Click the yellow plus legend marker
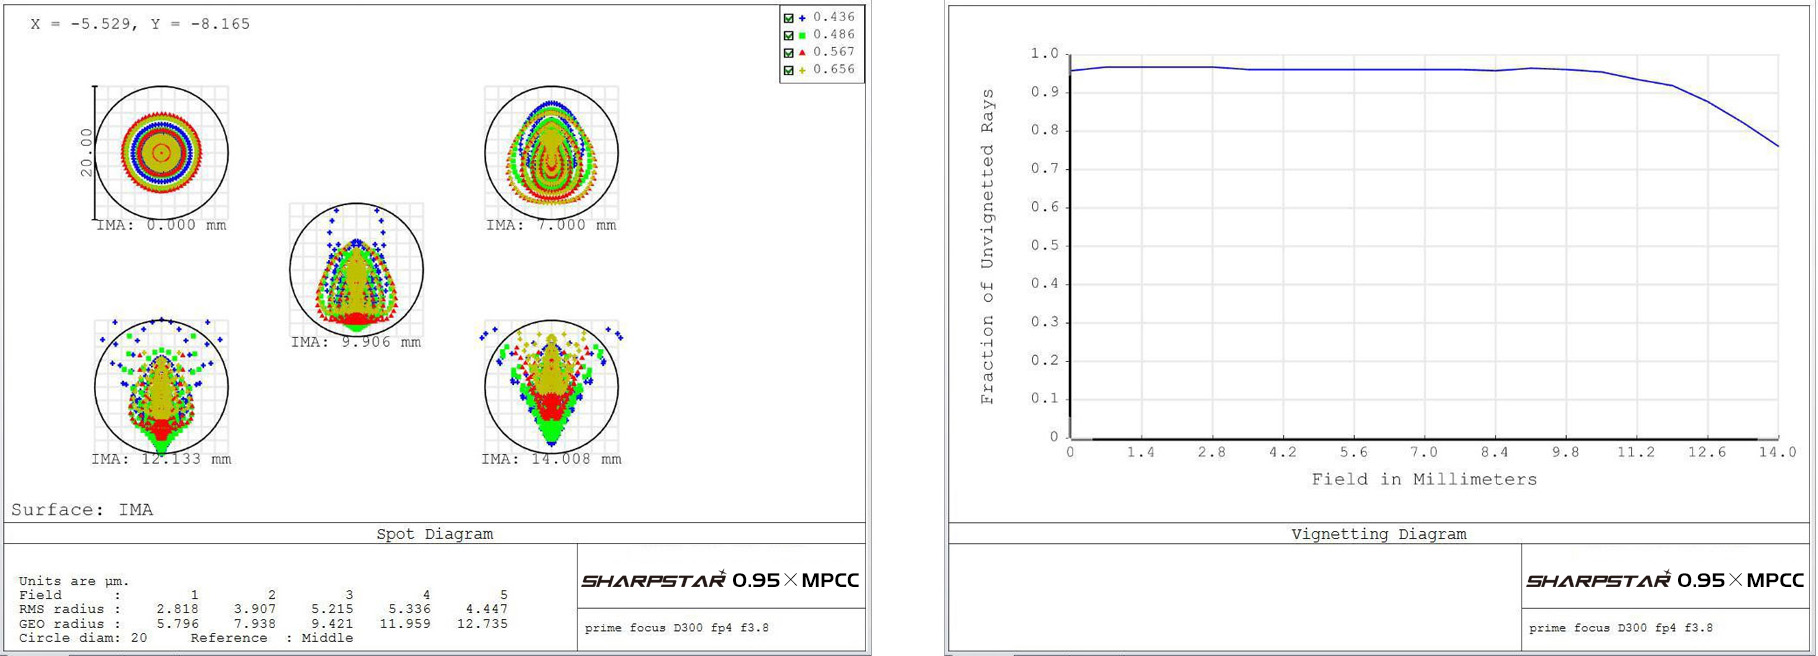Screen dimensions: 1818x656 (802, 70)
